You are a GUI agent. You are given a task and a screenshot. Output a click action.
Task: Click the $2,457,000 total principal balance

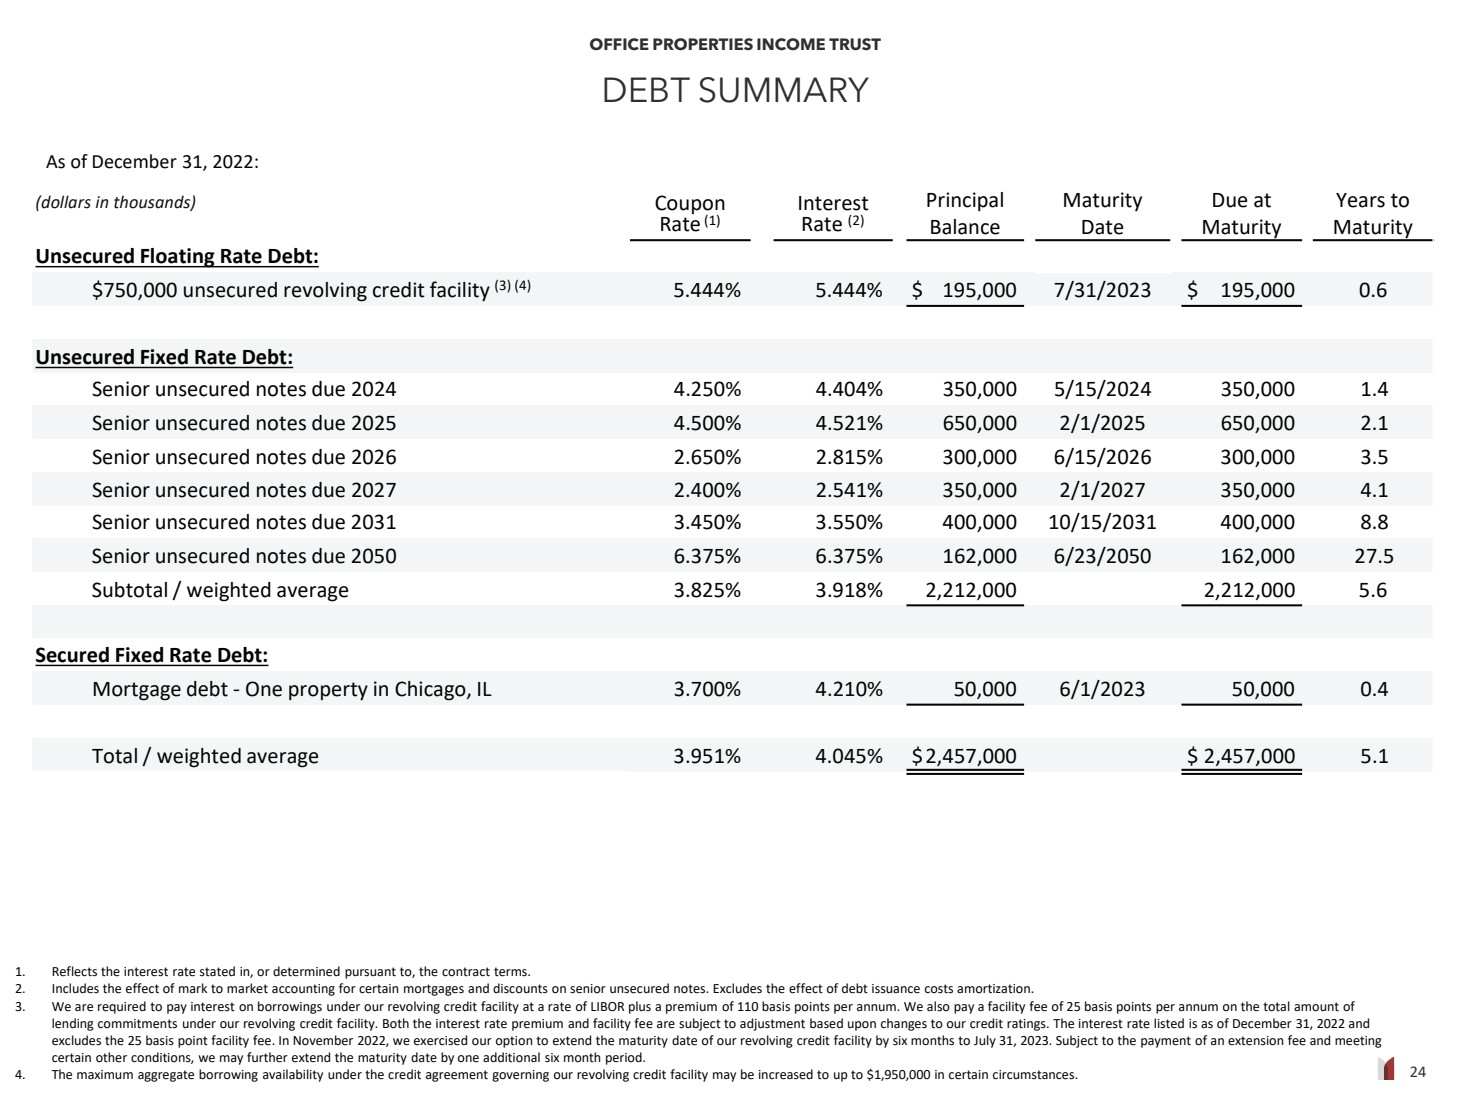click(964, 756)
